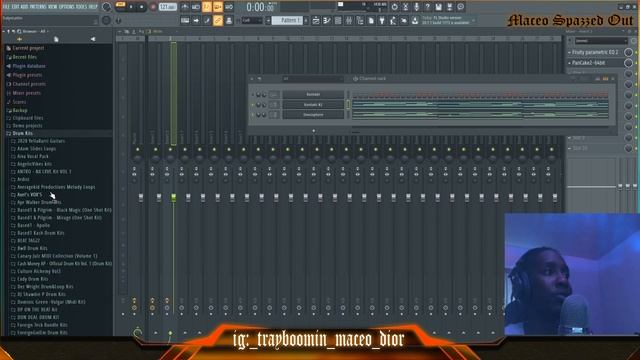The height and width of the screenshot is (360, 640).
Task: Click the audio editor scissors icon
Action: 405,7
